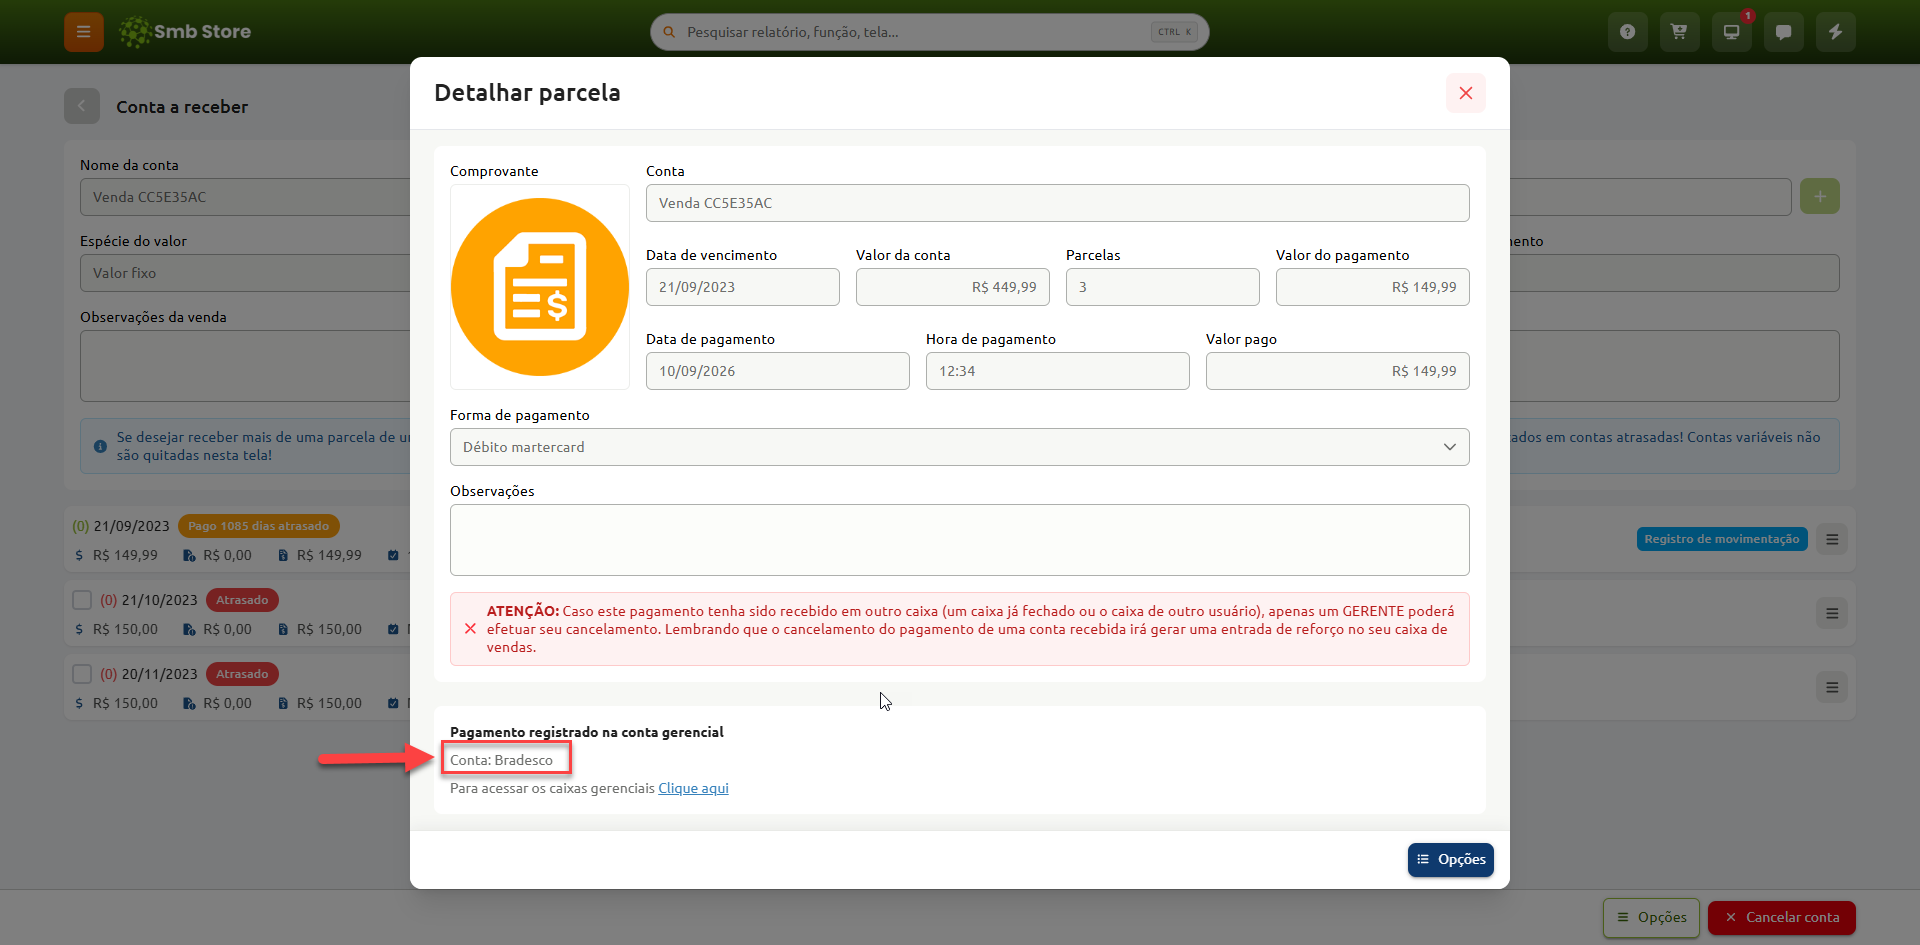1920x945 pixels.
Task: Click the Atrasado badge for 21/10/2023
Action: click(x=242, y=600)
